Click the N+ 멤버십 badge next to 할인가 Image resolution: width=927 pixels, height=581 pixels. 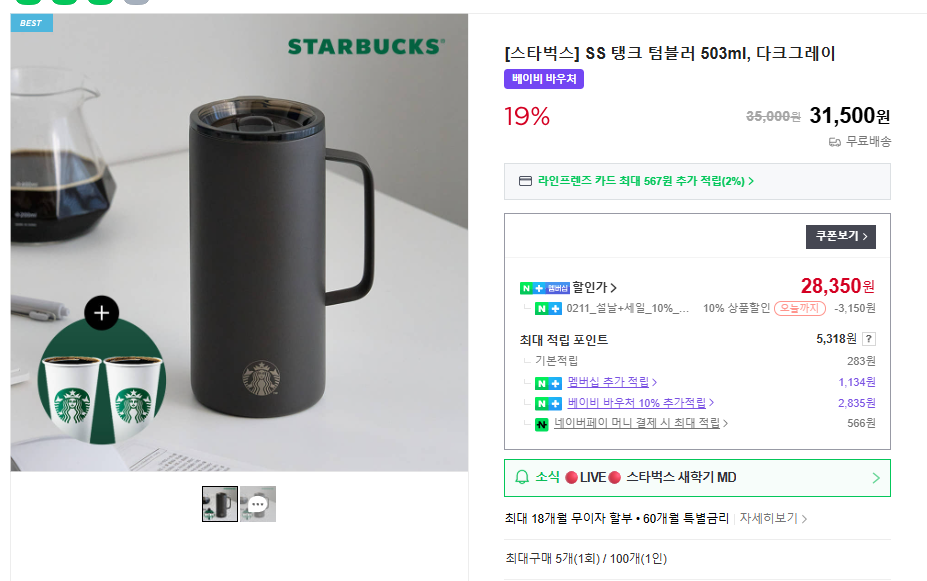[x=544, y=288]
